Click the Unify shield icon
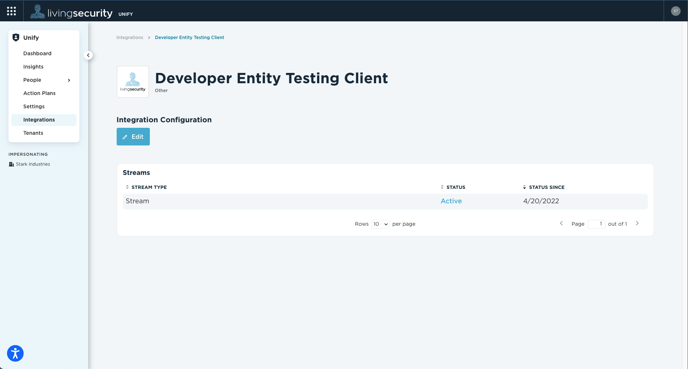This screenshot has width=688, height=369. 16,38
